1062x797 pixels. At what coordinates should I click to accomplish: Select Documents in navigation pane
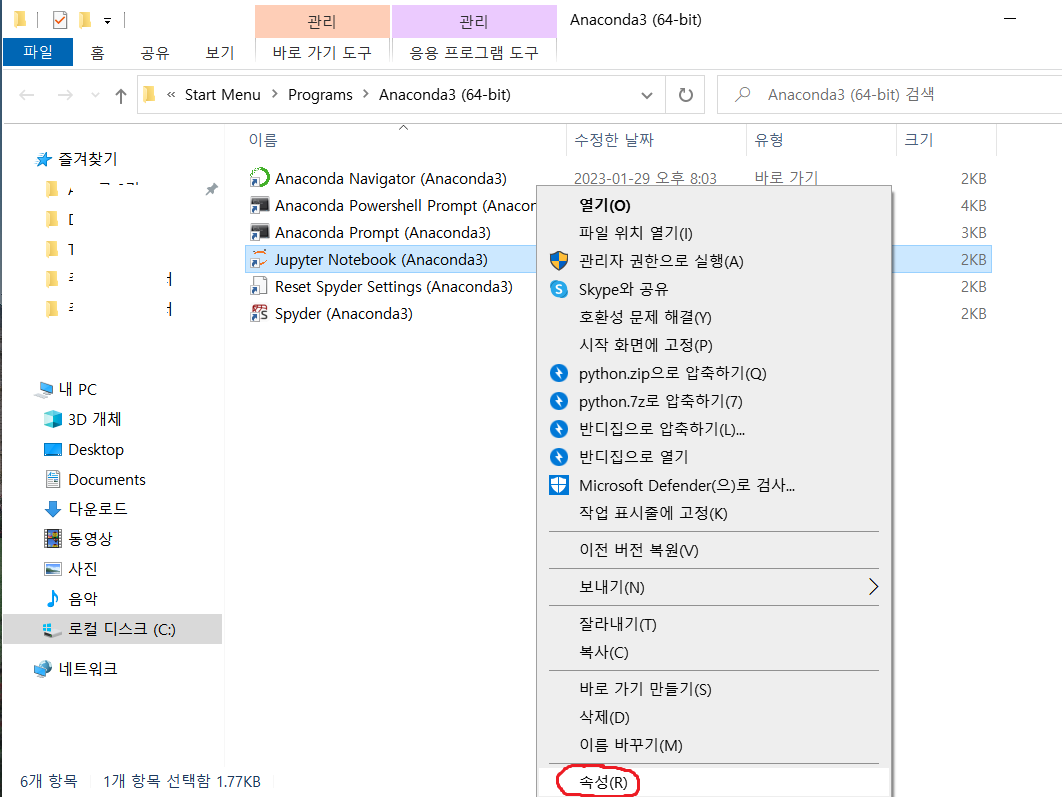(107, 479)
